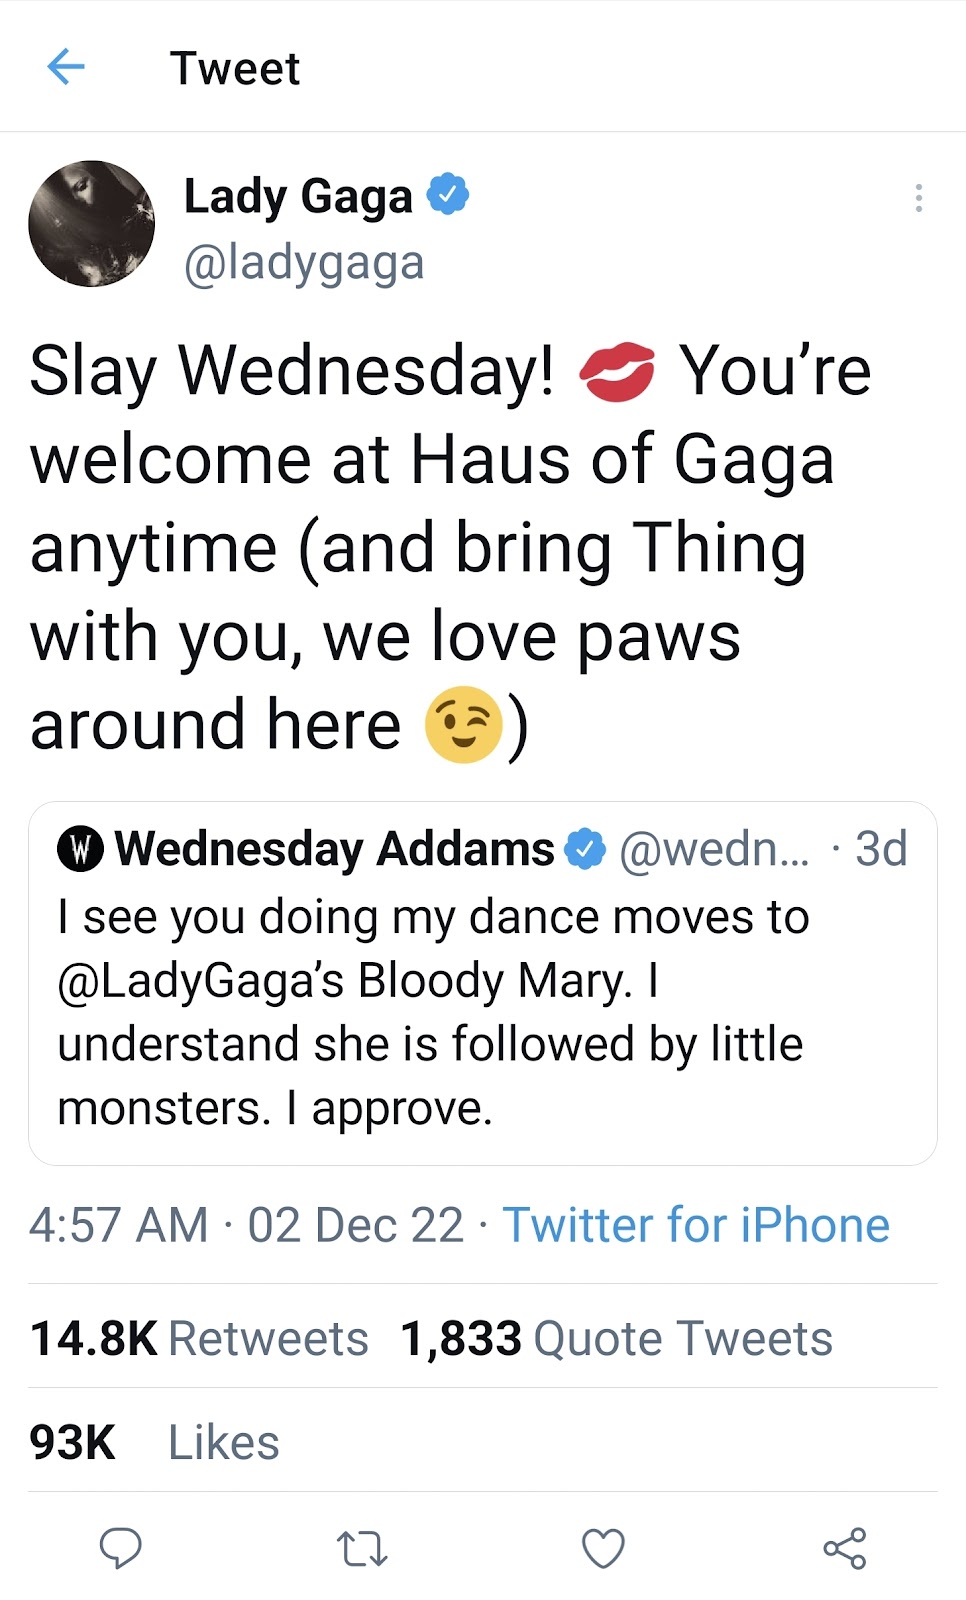
Task: Click the tweet timestamp 4:57 AM
Action: (119, 1225)
